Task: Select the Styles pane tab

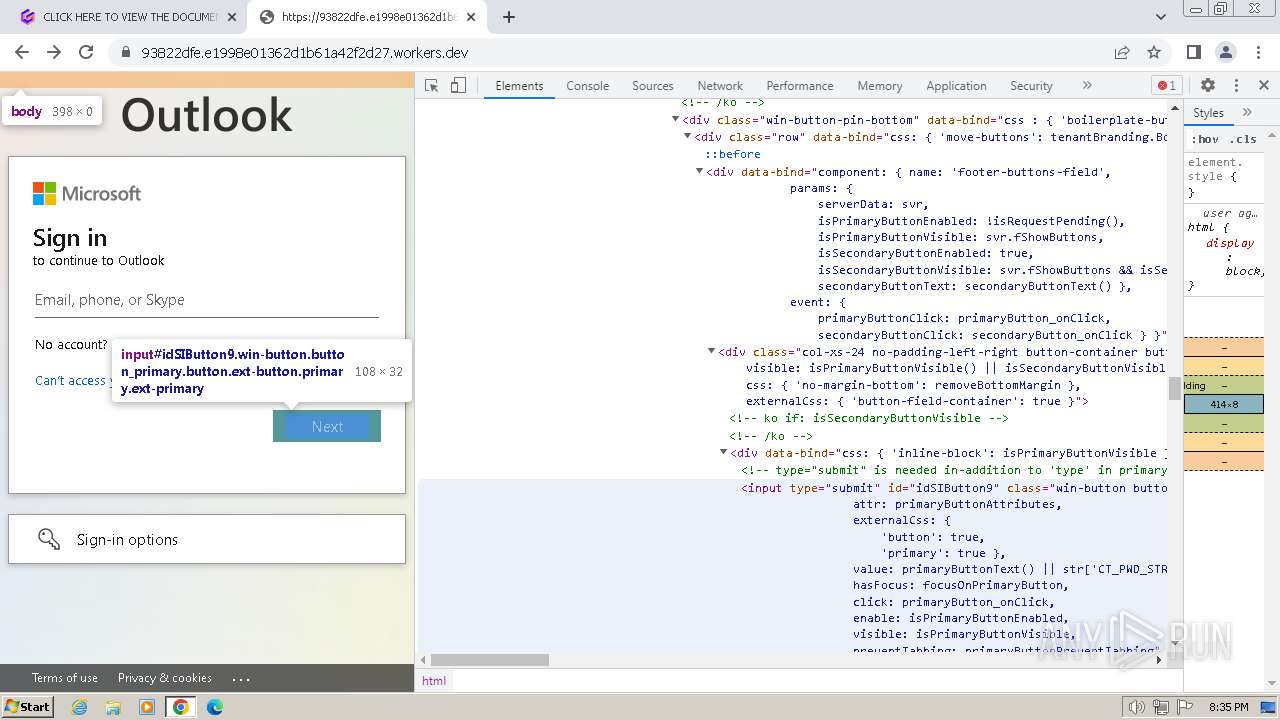Action: tap(1208, 113)
